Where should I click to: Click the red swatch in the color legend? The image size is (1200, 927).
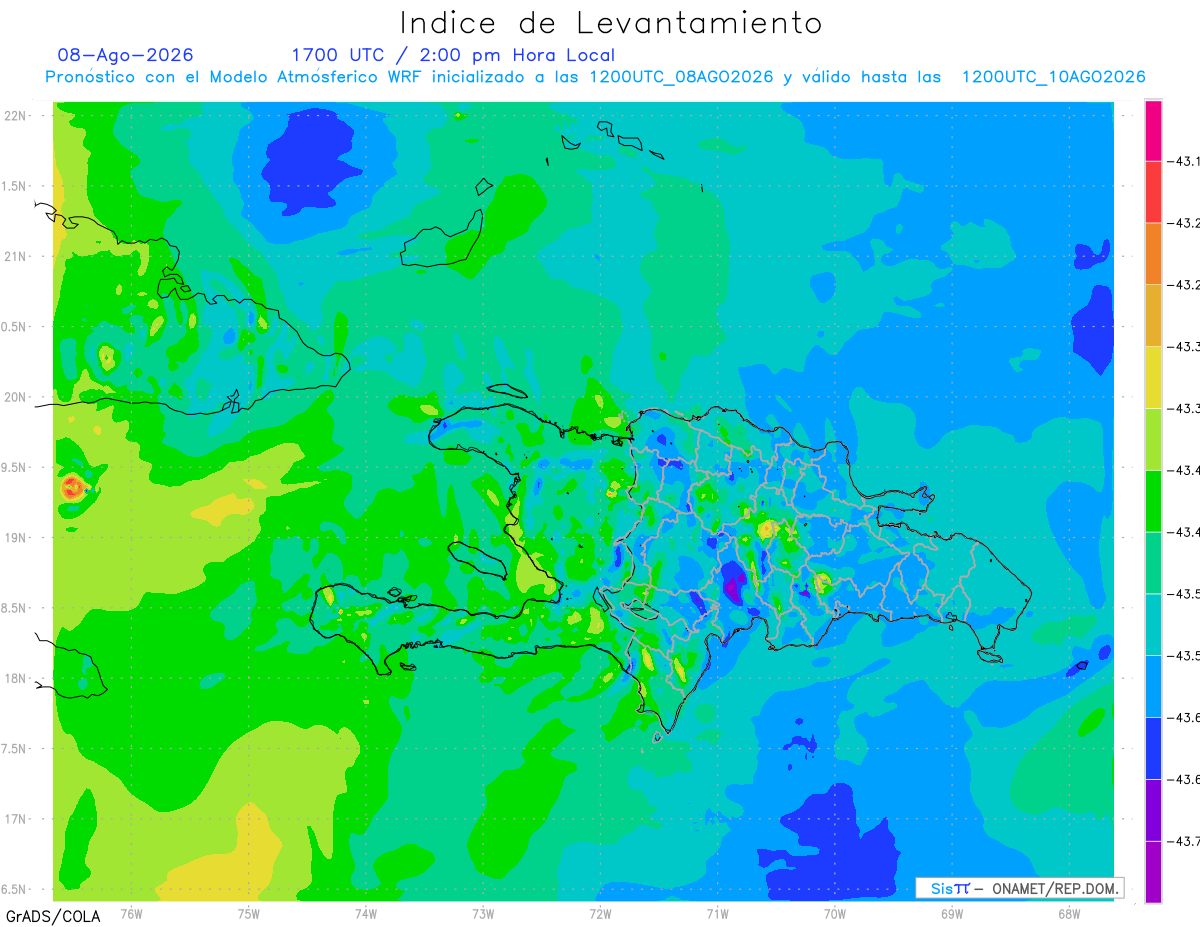1153,192
